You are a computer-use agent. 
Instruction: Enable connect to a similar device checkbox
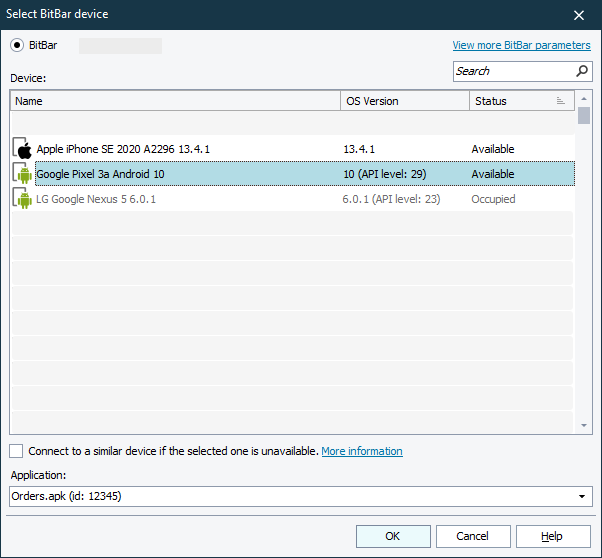[17, 451]
